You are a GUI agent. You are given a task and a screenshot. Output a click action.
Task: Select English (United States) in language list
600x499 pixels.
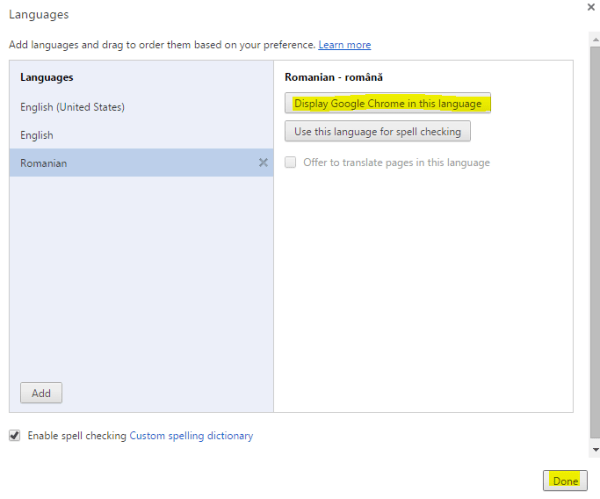[141, 107]
